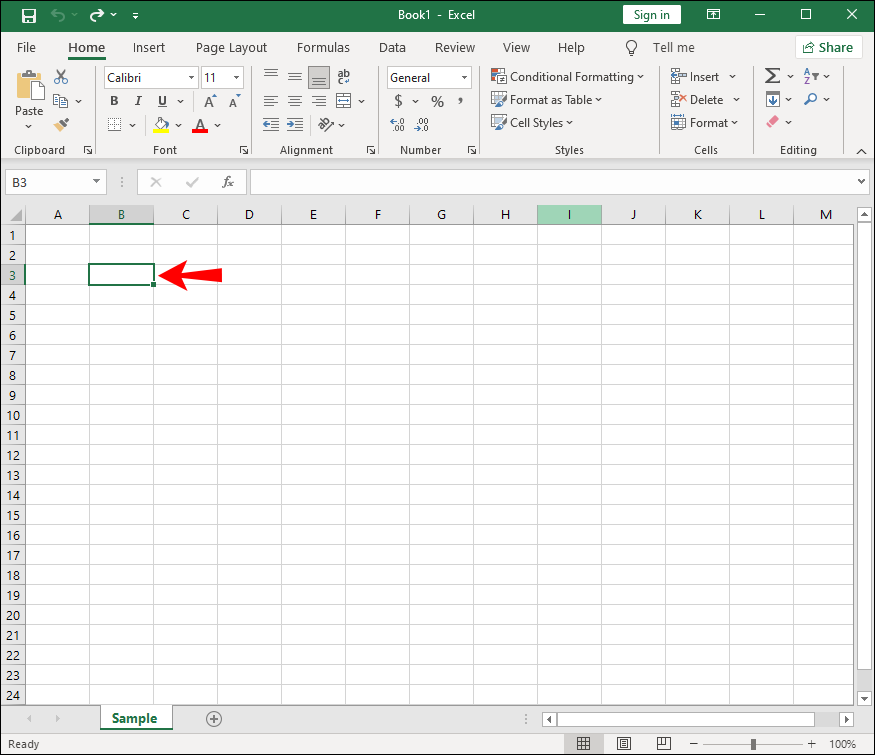This screenshot has width=875, height=755.
Task: Apply Accounting dollar format
Action: pyautogui.click(x=398, y=101)
